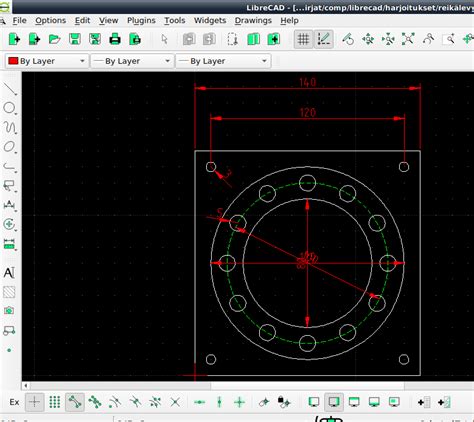The height and width of the screenshot is (422, 474).
Task: Select the Line tool in left toolbar
Action: [10, 88]
